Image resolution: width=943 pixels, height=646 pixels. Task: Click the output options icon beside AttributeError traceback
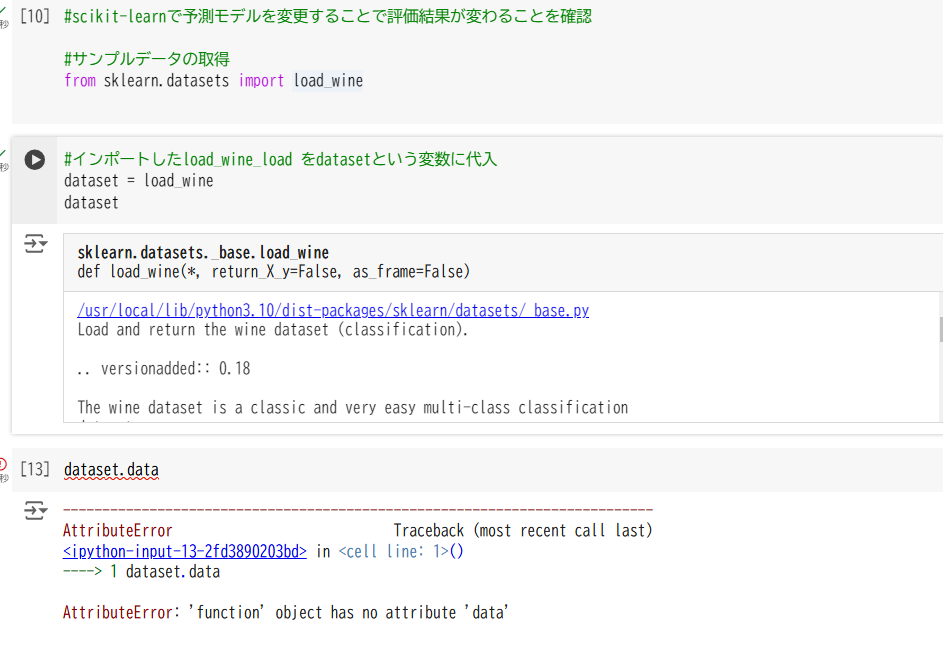click(36, 511)
